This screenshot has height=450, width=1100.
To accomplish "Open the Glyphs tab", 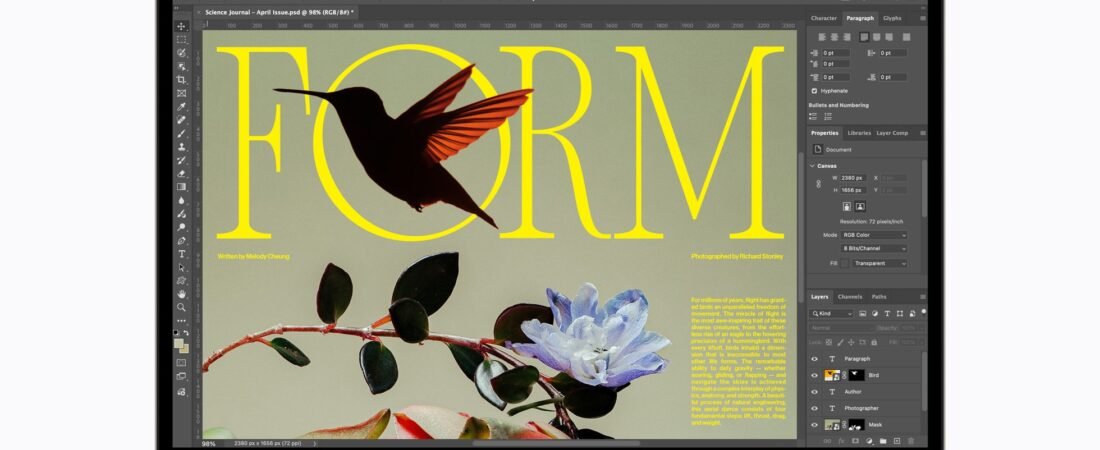I will pos(892,18).
